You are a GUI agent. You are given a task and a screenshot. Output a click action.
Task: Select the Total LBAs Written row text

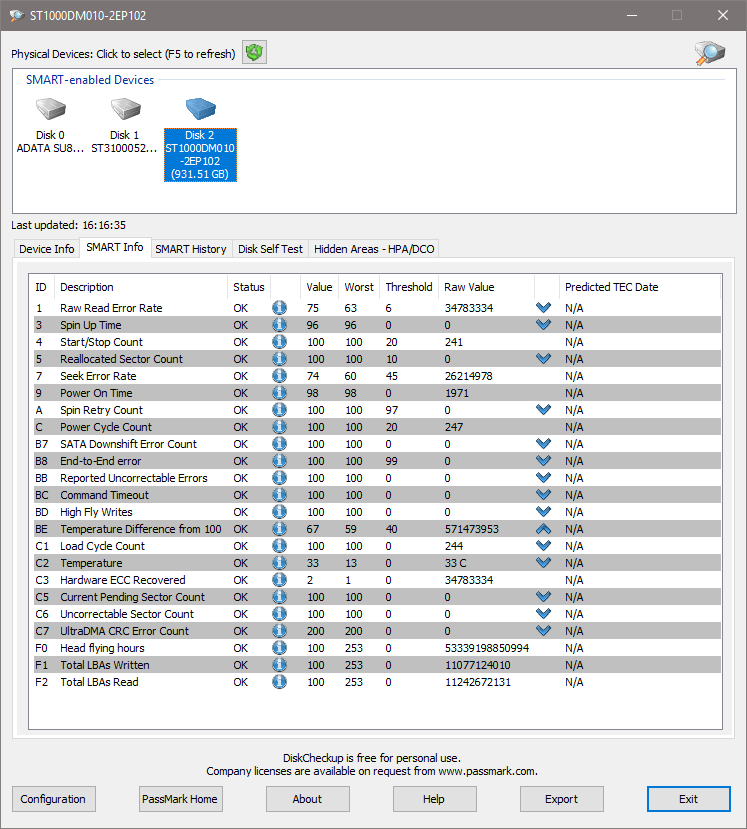tap(105, 665)
